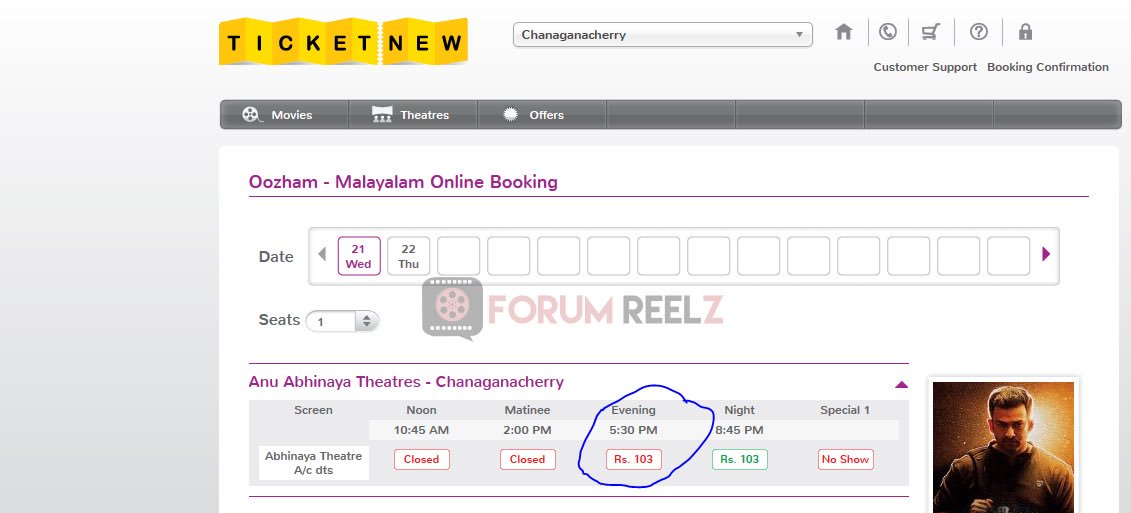Click the Booking Confirmation lock icon
The height and width of the screenshot is (513, 1131).
coord(1025,32)
